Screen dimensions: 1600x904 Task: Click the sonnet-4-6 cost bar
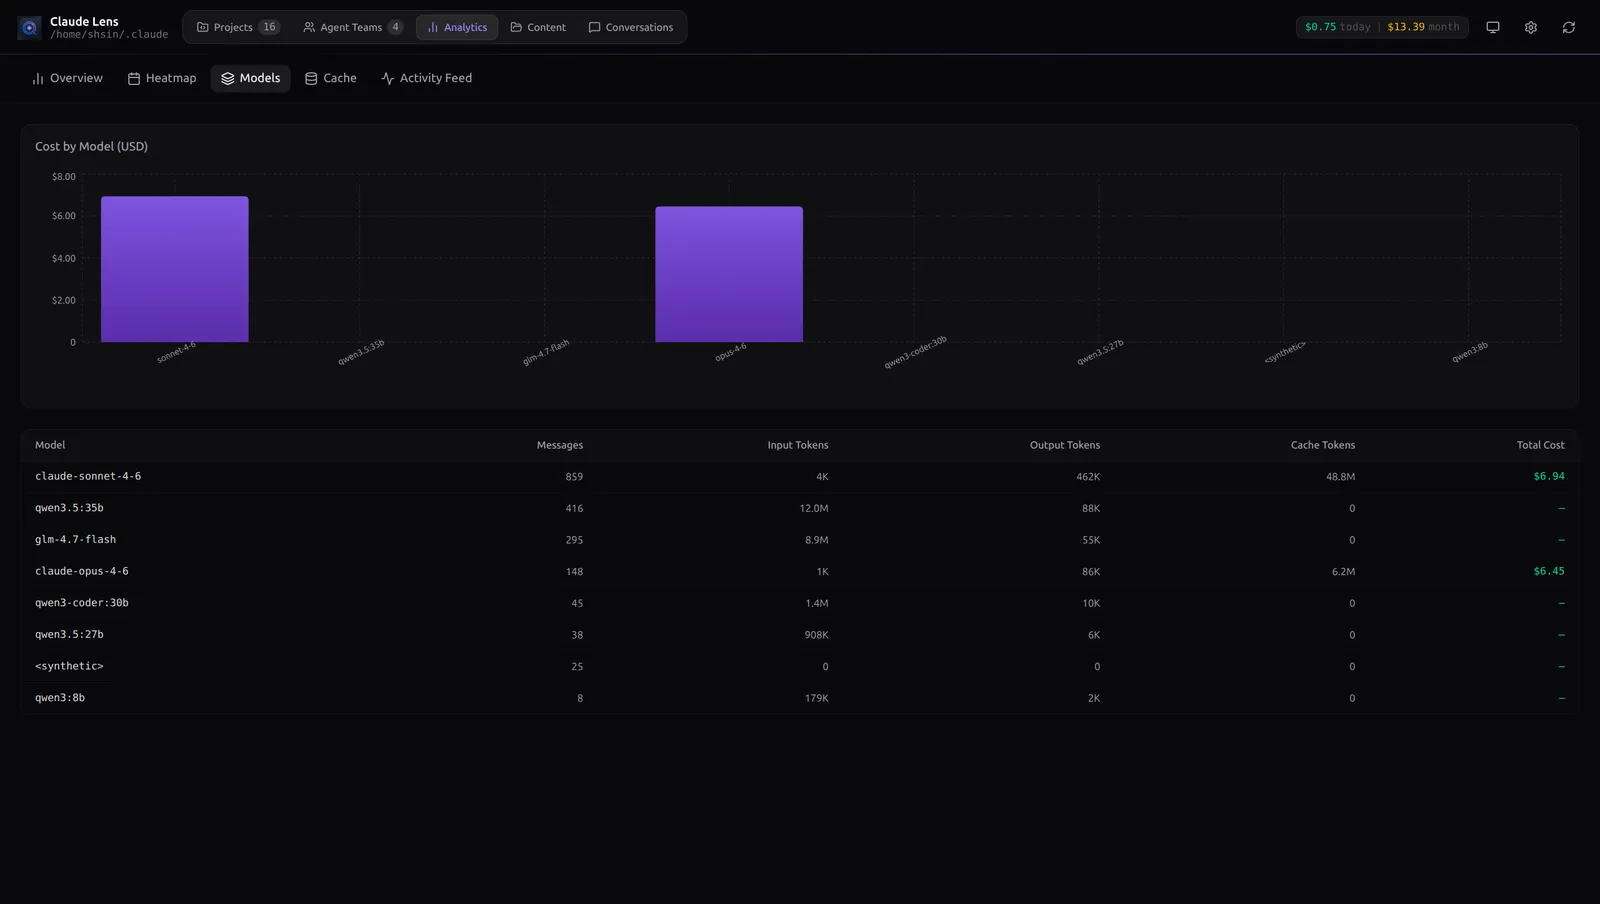[x=175, y=270]
